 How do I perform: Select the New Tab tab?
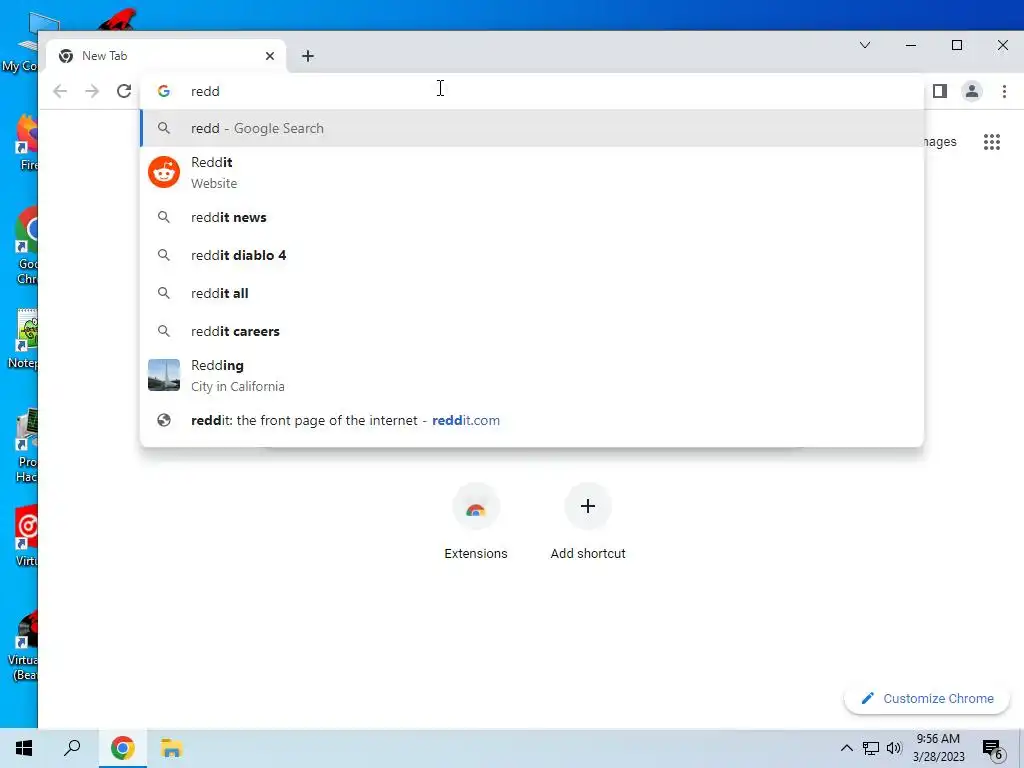tap(167, 56)
